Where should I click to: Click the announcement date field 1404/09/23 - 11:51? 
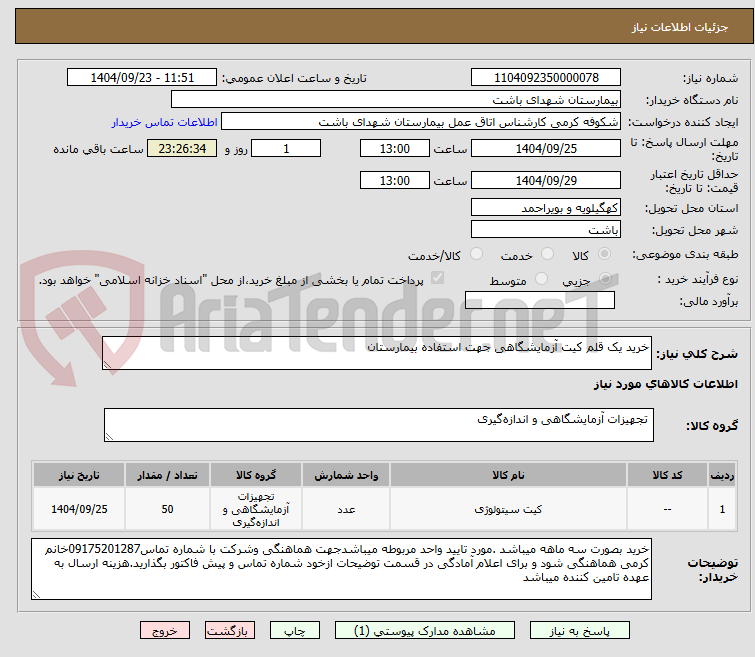pyautogui.click(x=142, y=78)
